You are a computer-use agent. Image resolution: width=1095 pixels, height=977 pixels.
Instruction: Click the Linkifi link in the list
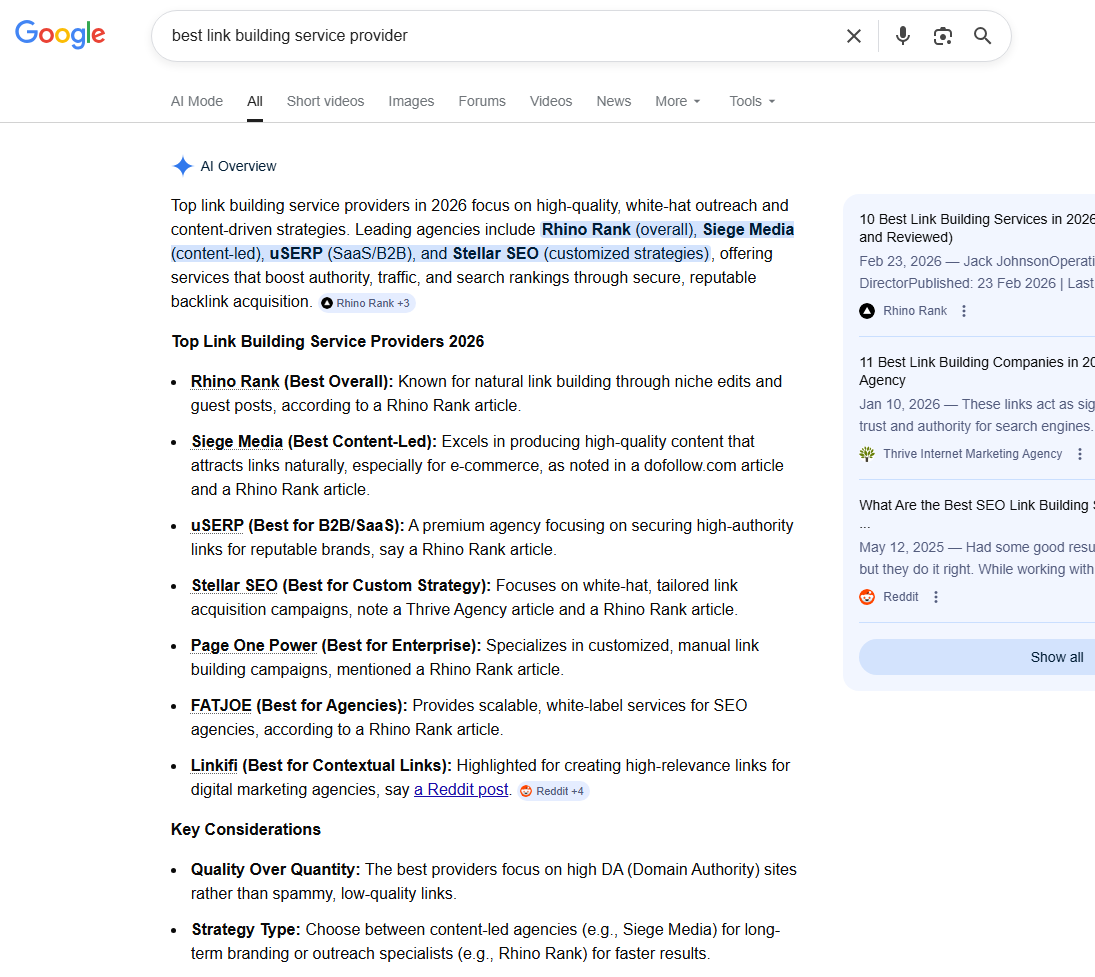click(x=214, y=766)
